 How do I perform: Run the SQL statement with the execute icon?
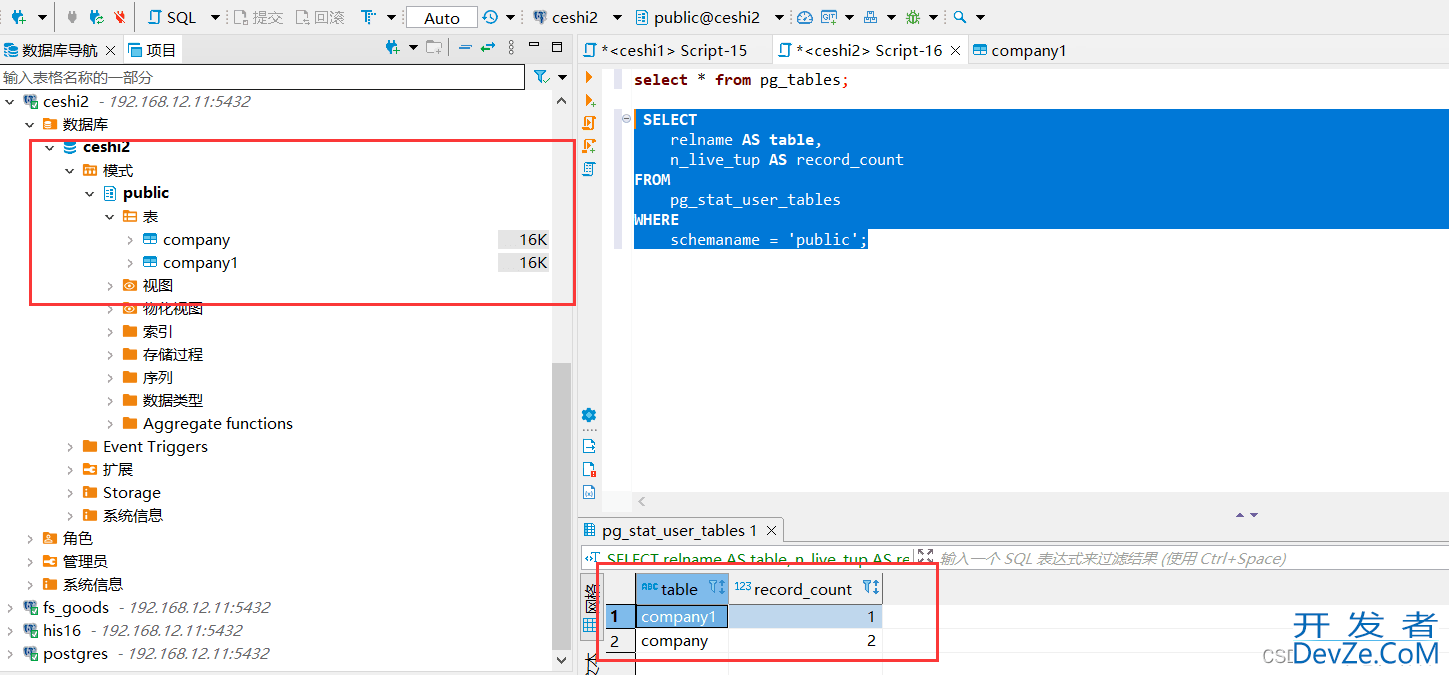tap(589, 77)
